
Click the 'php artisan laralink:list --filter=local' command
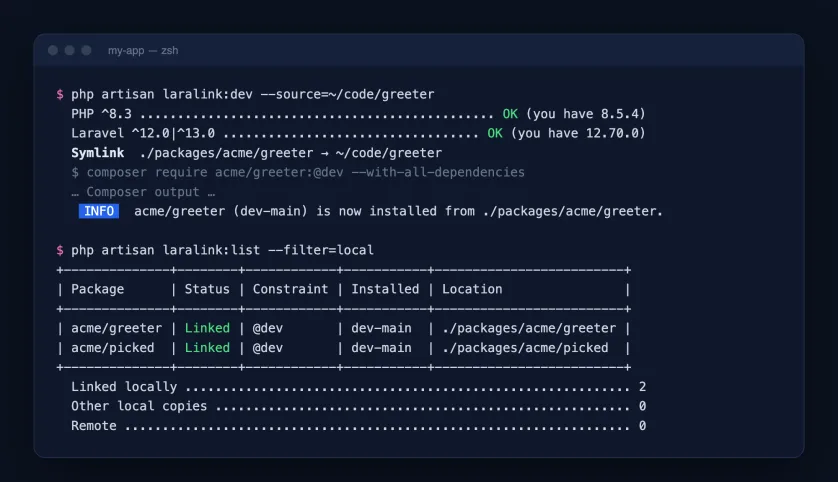tap(222, 250)
